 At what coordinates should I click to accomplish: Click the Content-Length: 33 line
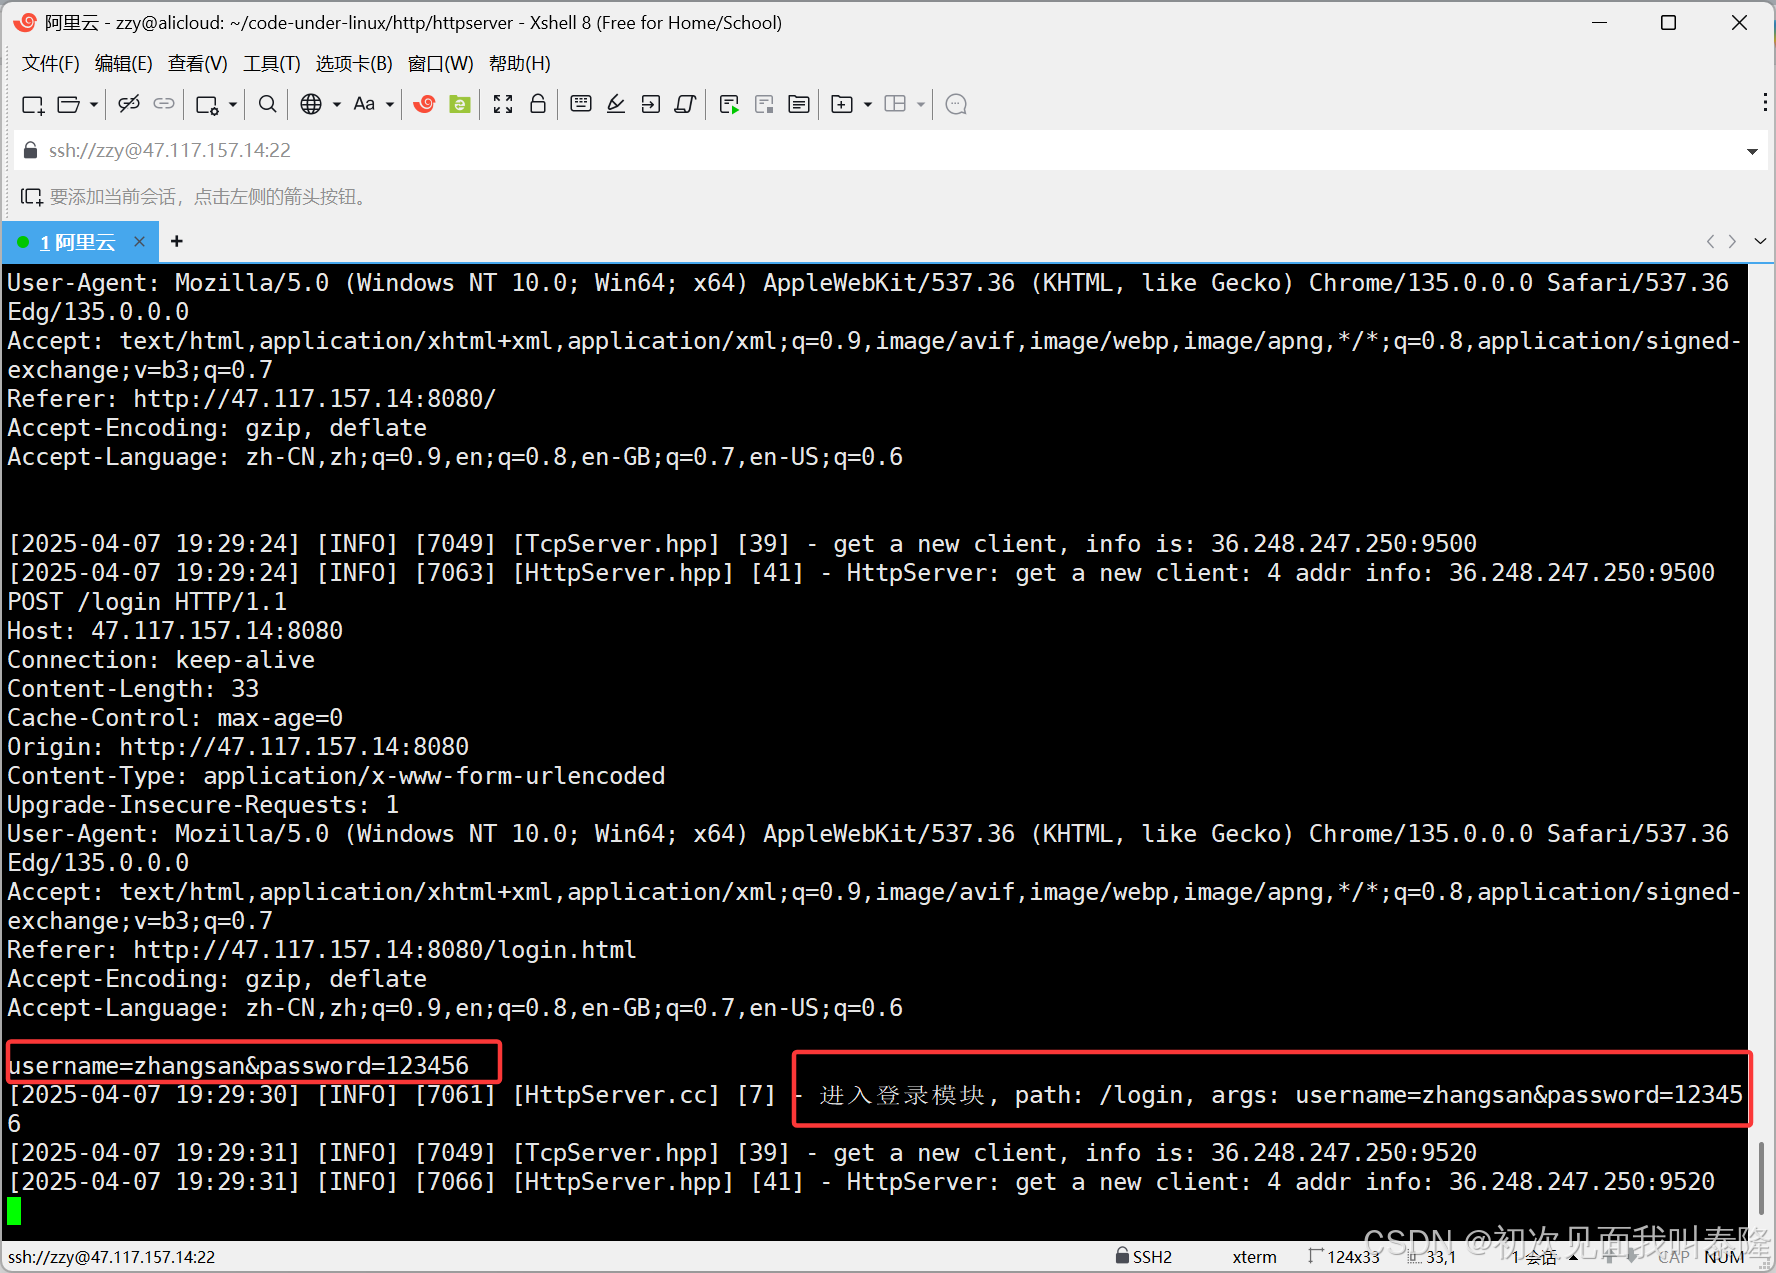pos(133,689)
